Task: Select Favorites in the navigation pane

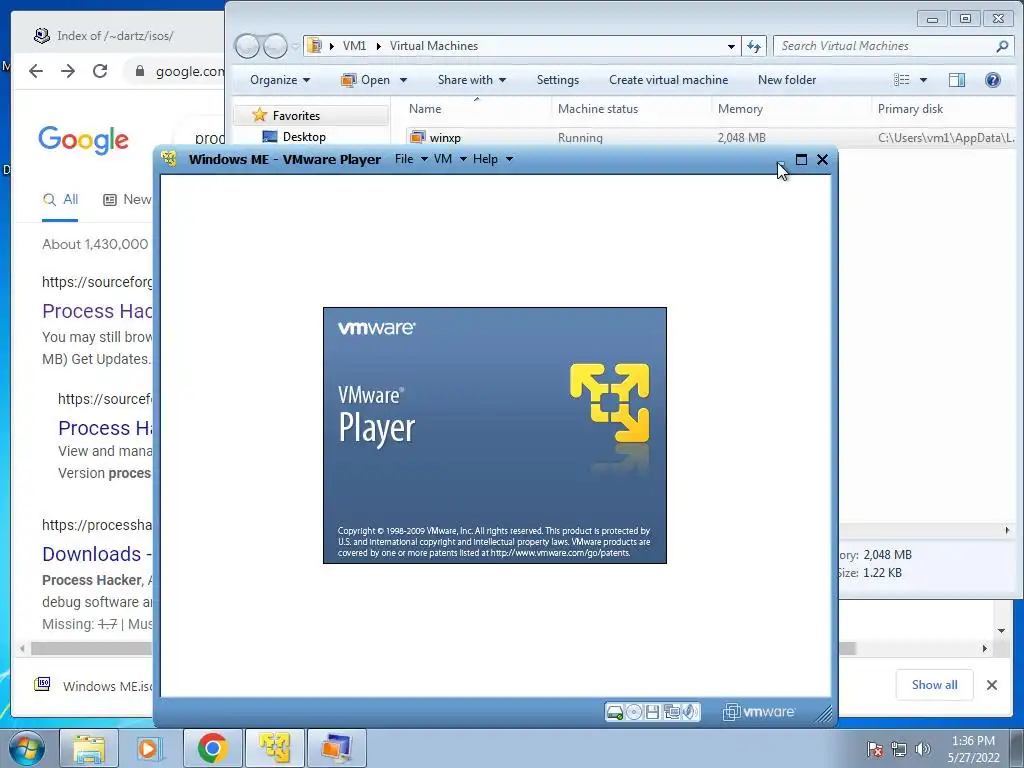Action: tap(296, 116)
